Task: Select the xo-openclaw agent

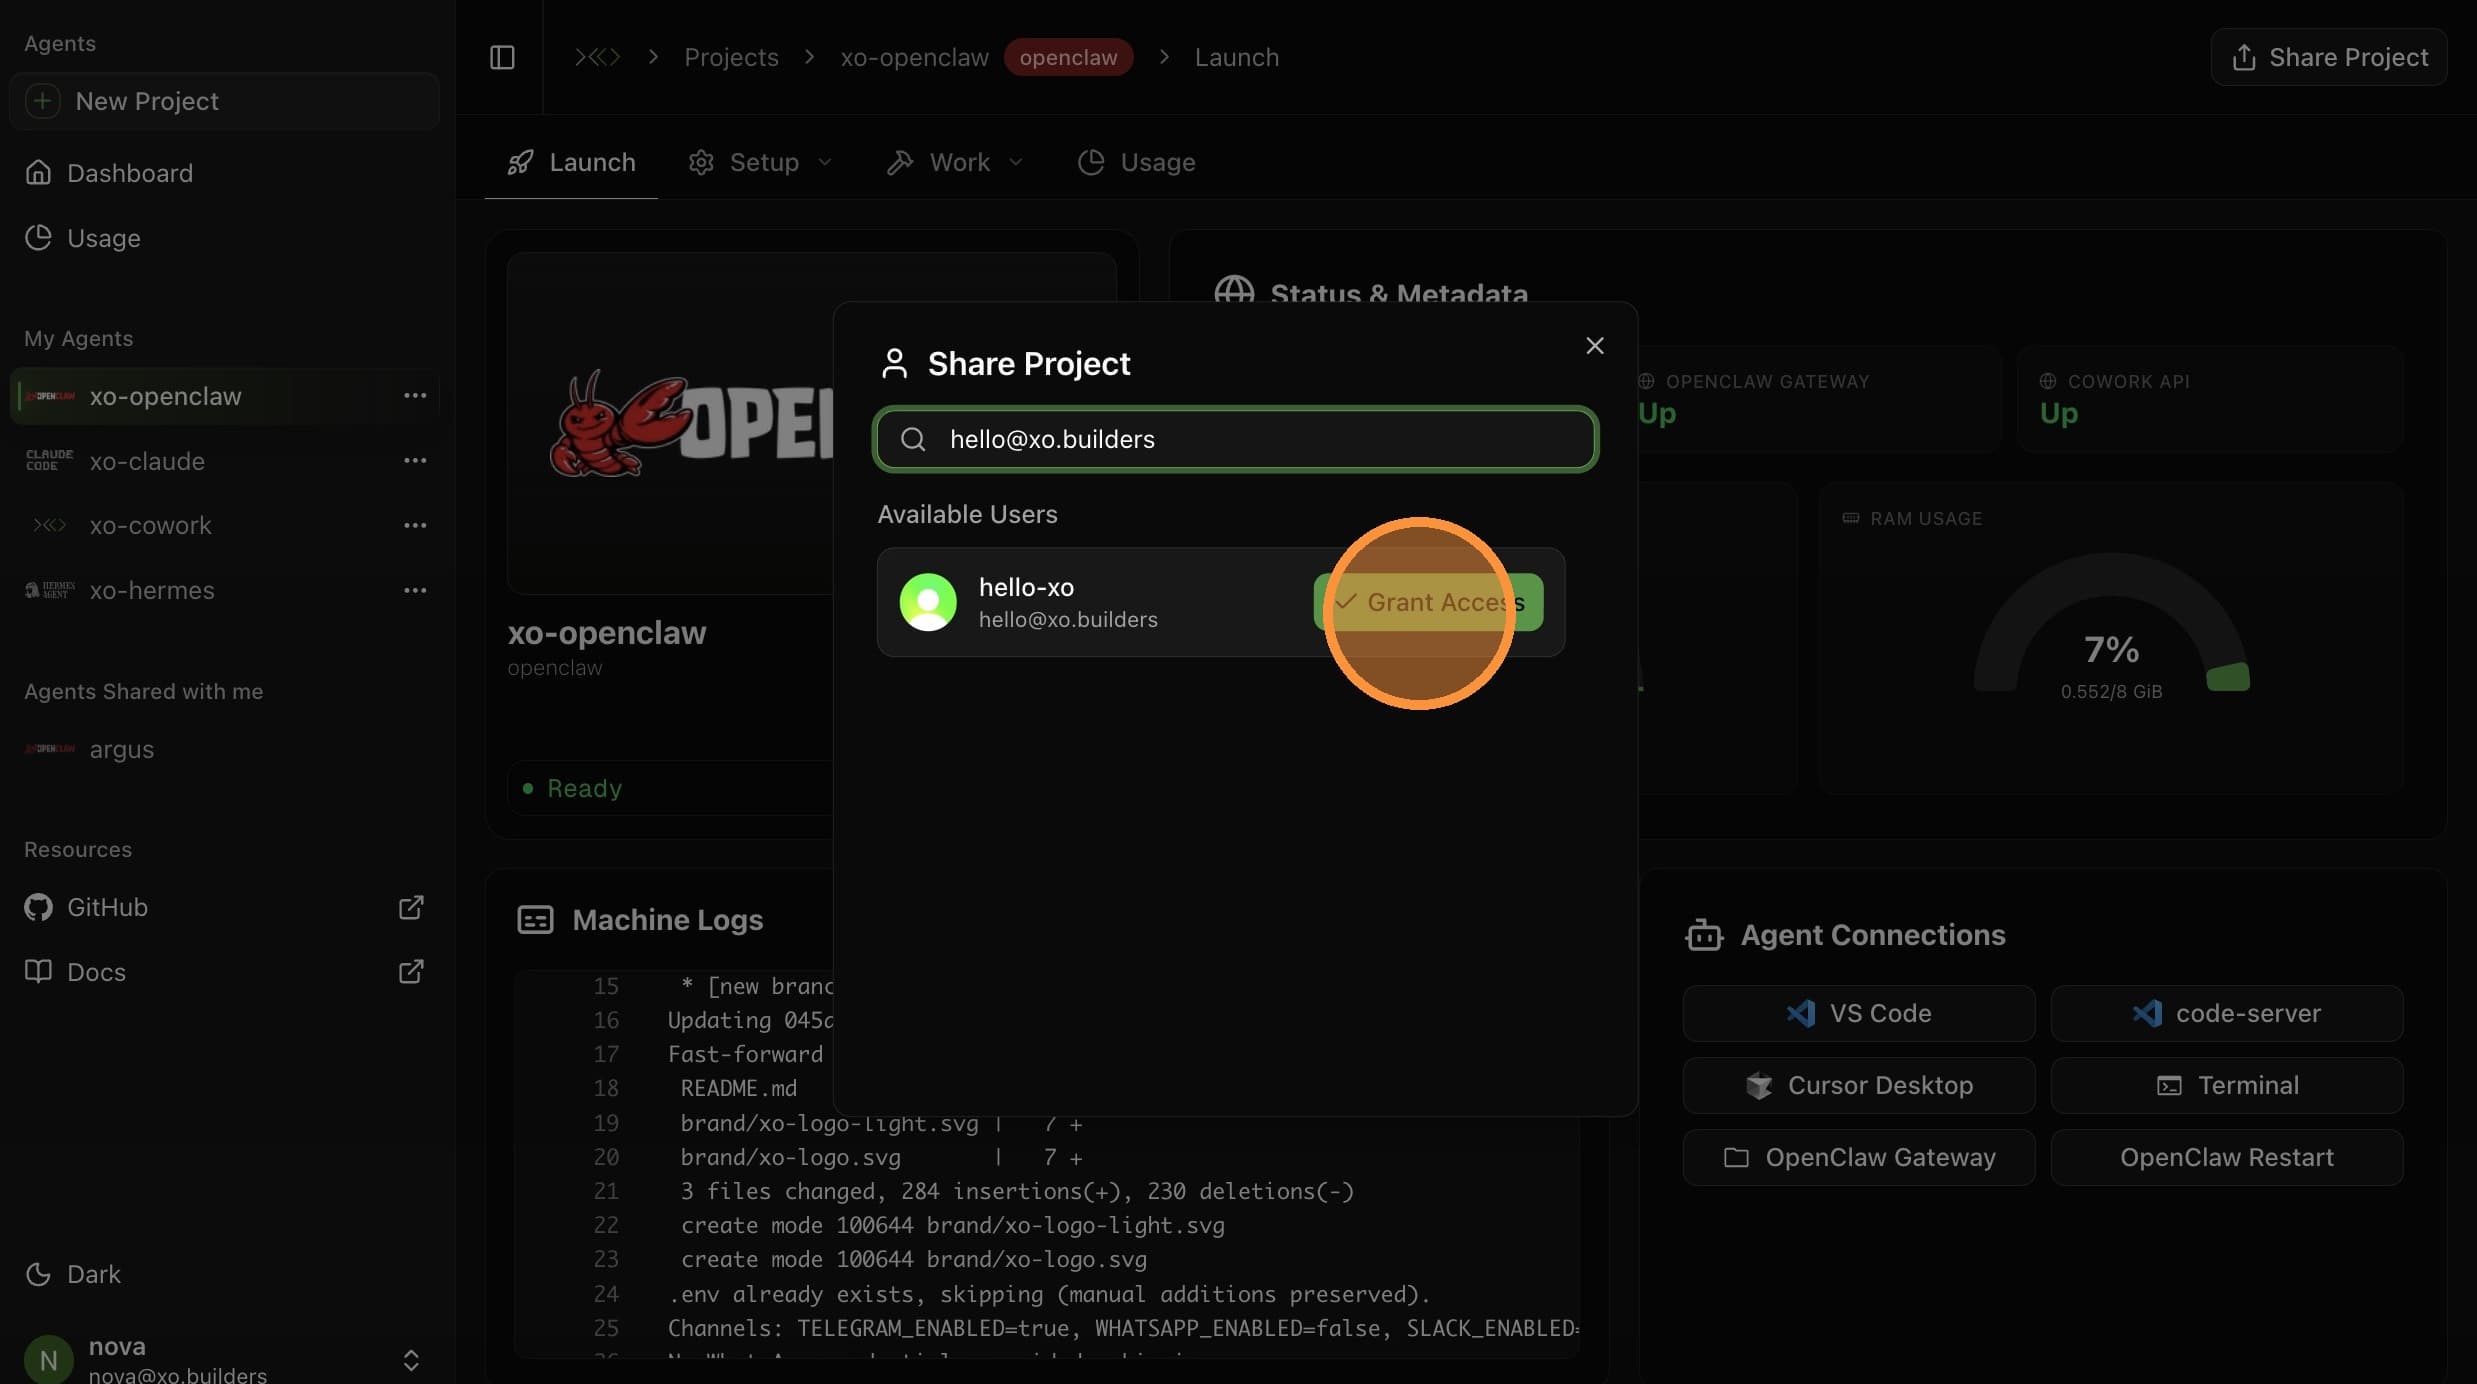Action: tap(224, 396)
